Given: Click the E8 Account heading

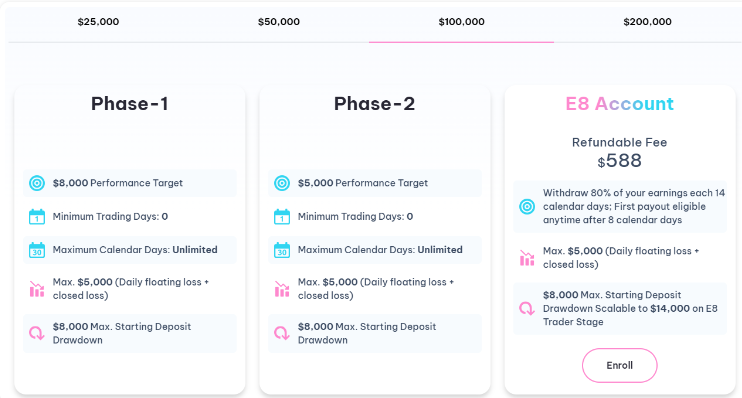Looking at the screenshot, I should (x=619, y=104).
